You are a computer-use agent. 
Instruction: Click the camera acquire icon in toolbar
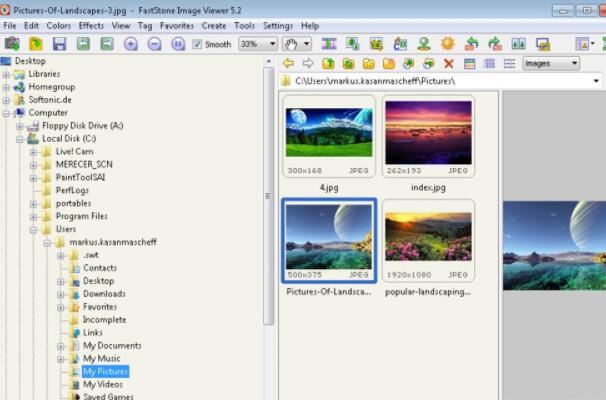point(12,44)
